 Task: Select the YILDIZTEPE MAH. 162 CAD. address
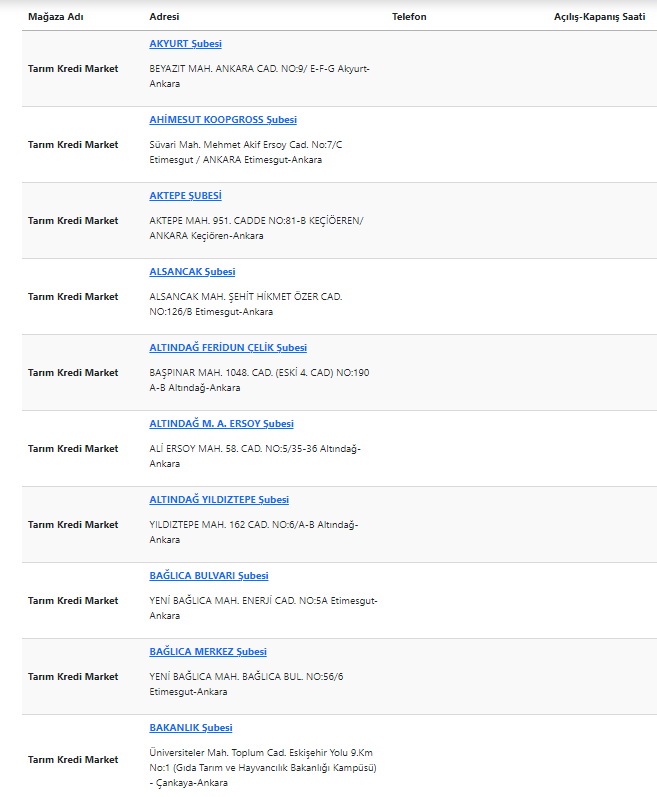[254, 532]
